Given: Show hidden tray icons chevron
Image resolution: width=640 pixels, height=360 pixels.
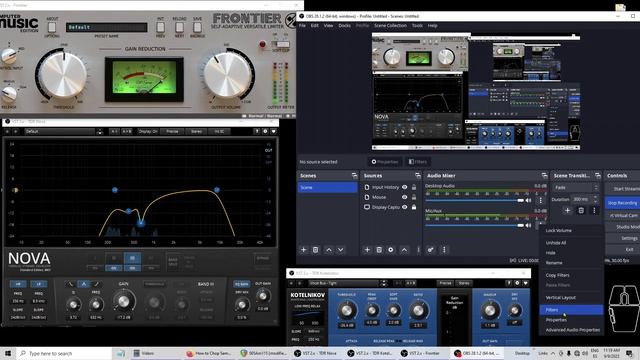Looking at the screenshot, I should pyautogui.click(x=553, y=353).
